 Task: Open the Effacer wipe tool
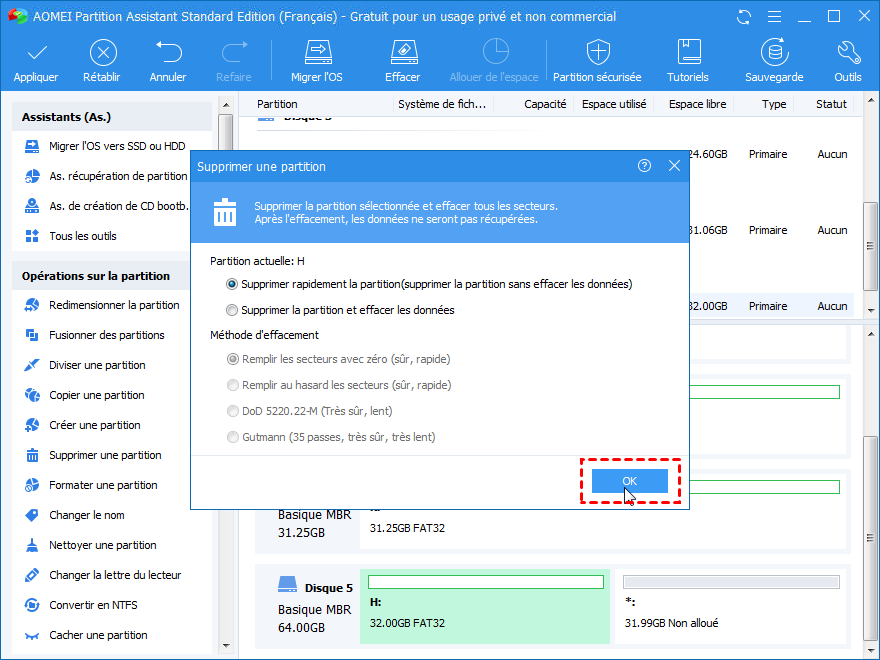pyautogui.click(x=403, y=61)
